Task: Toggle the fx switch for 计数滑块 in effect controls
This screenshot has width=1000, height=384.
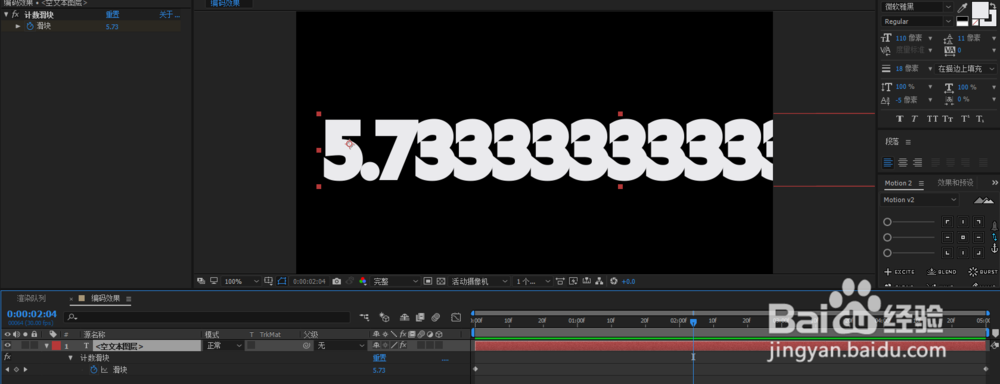Action: tap(15, 14)
